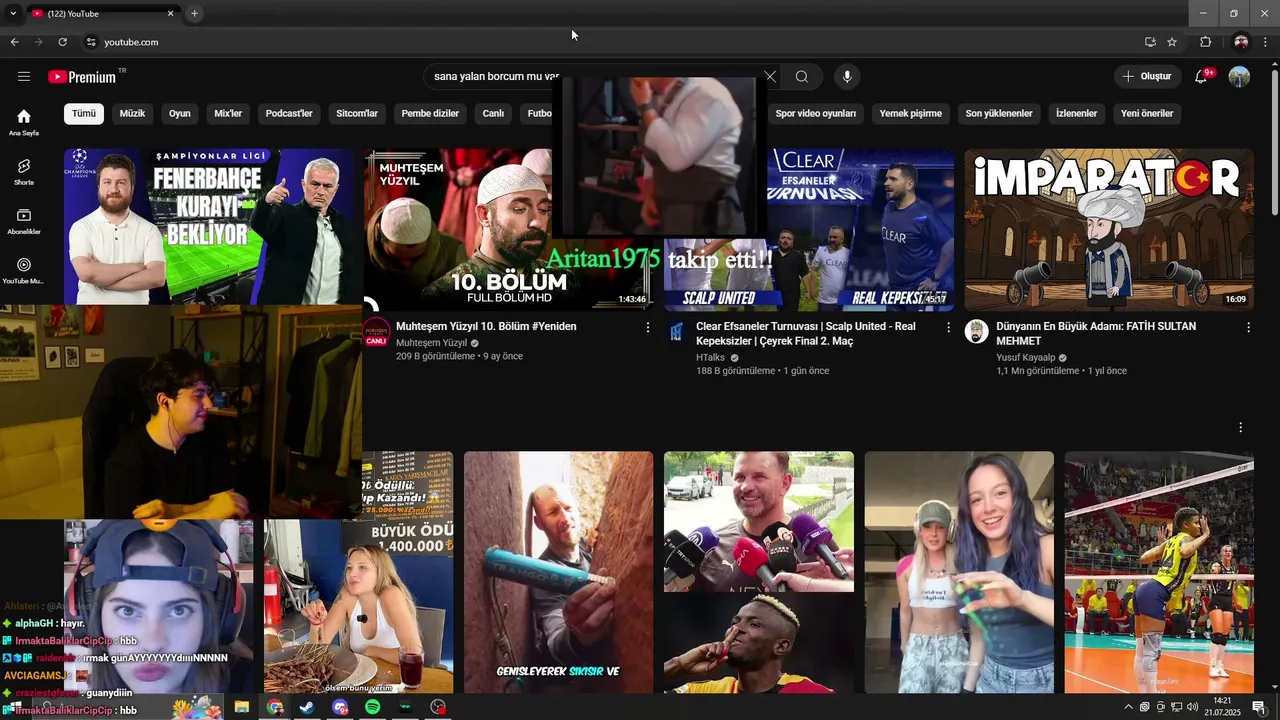This screenshot has height=720, width=1280.
Task: Start voice search with microphone icon
Action: pos(847,77)
